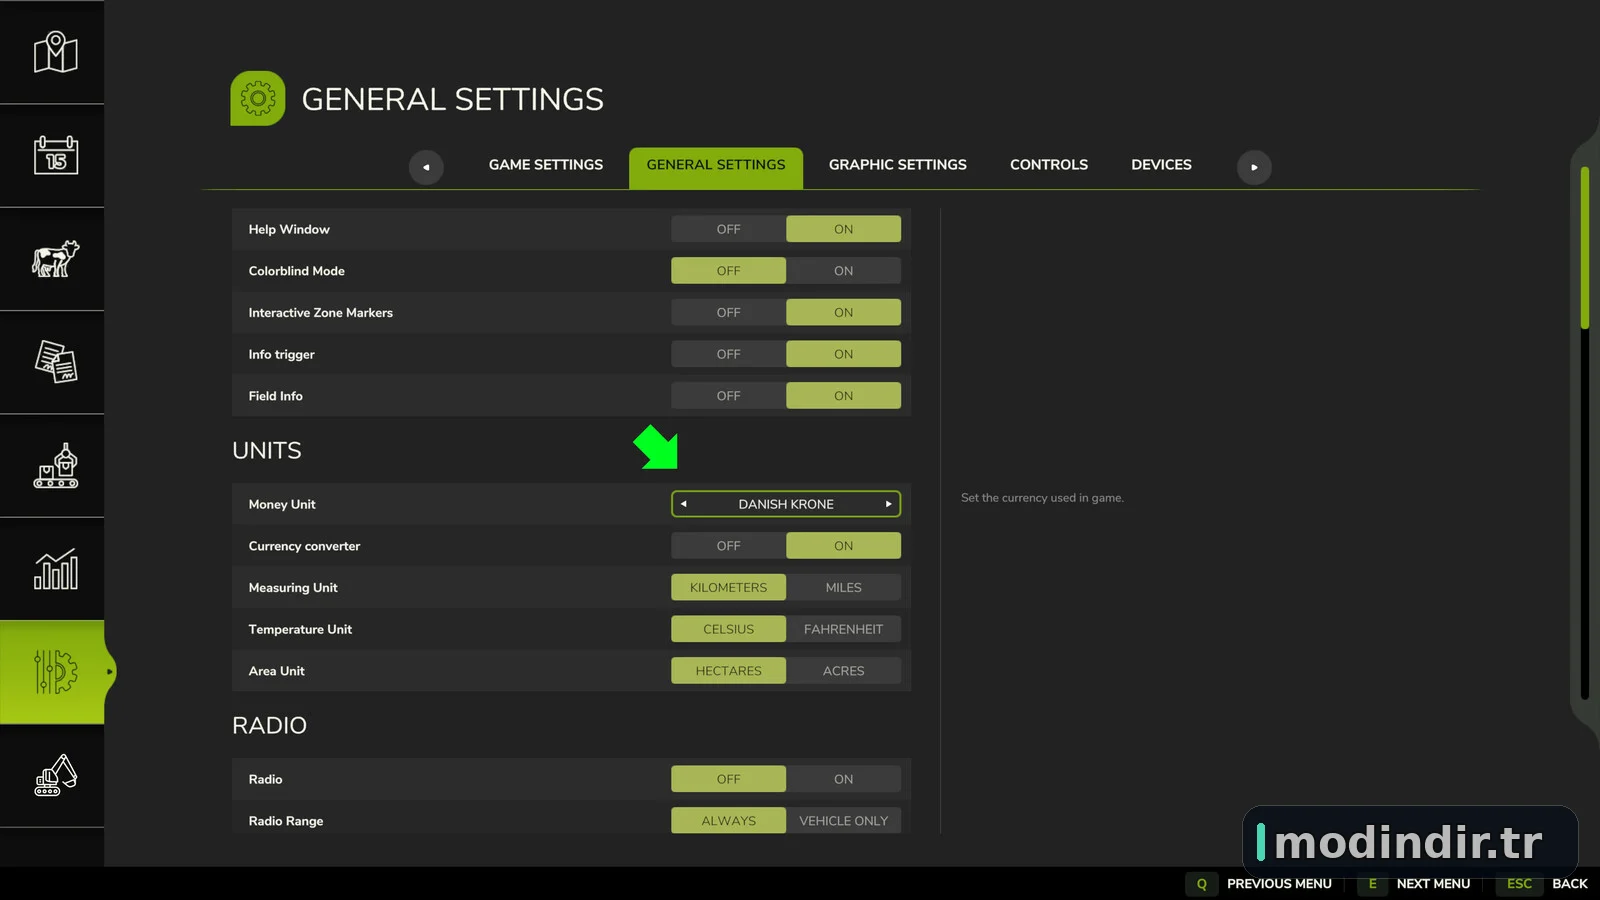Select the settings sliders icon in sidebar
The width and height of the screenshot is (1600, 900).
pos(55,672)
